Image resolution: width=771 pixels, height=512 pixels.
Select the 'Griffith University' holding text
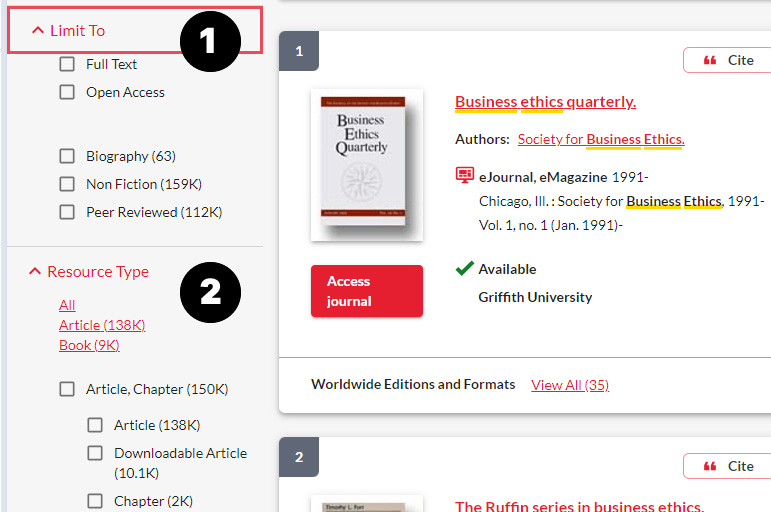click(x=535, y=297)
